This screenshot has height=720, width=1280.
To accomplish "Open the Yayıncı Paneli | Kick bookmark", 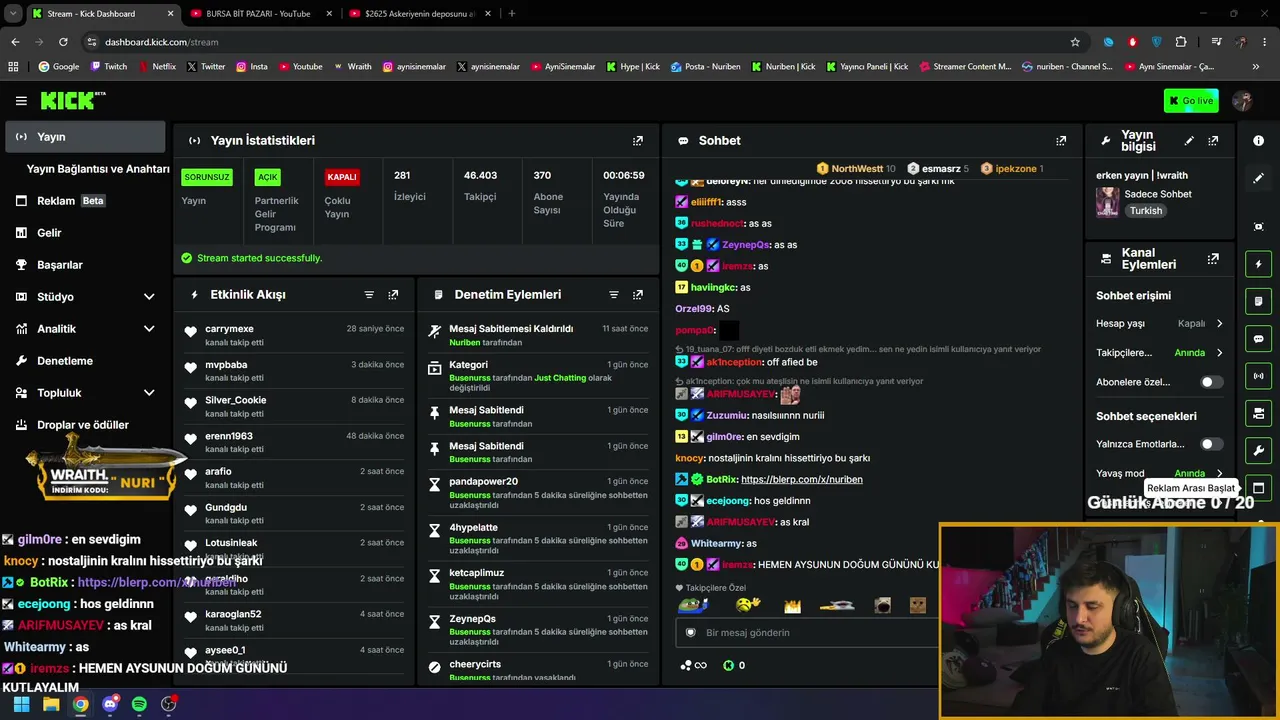I will point(867,67).
